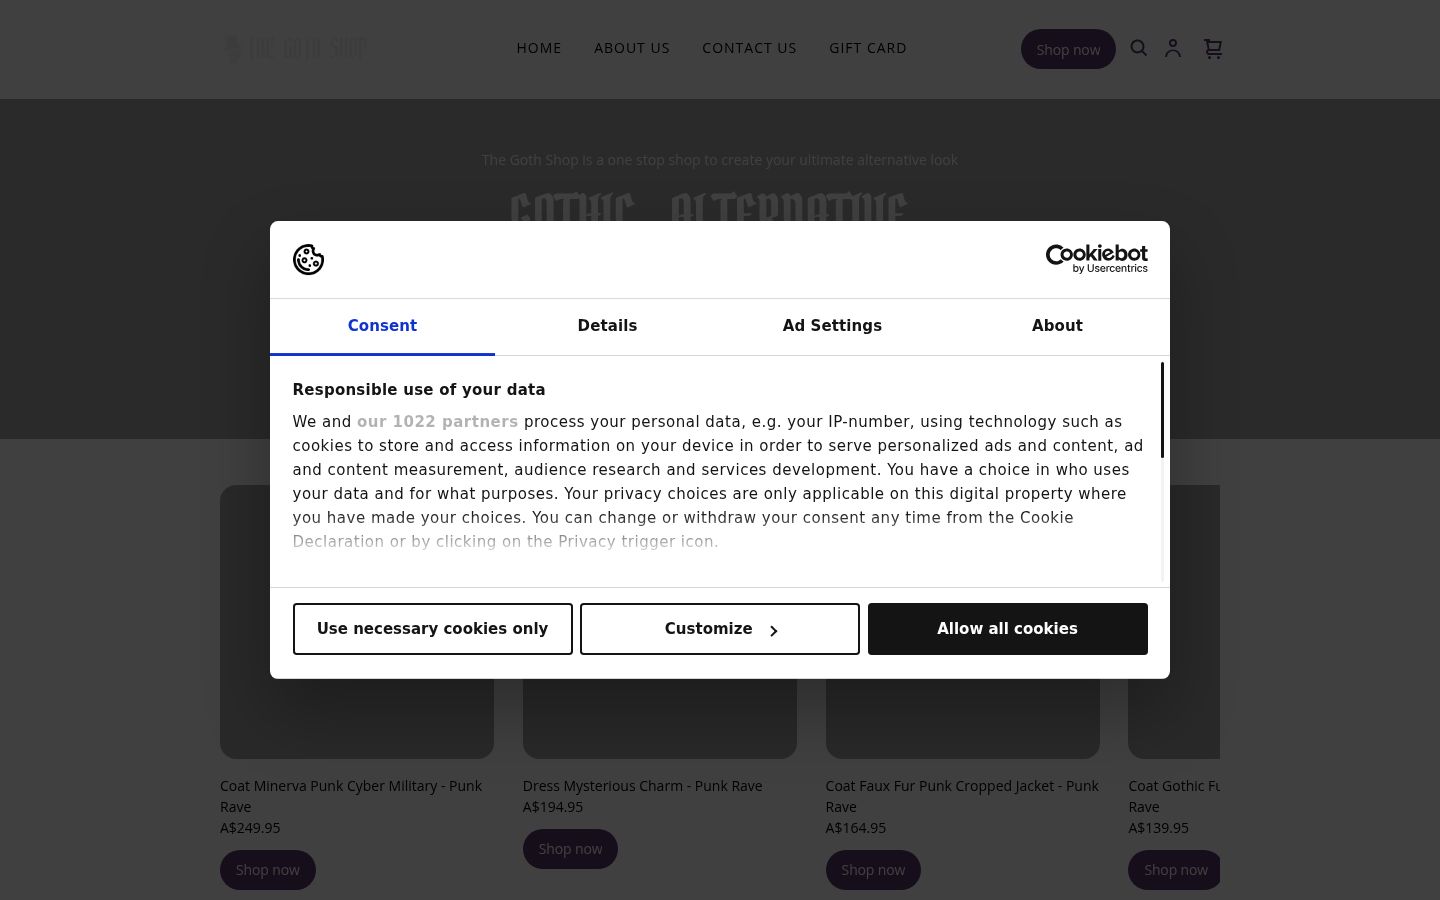Open the account user icon
1440x900 pixels.
coord(1173,48)
